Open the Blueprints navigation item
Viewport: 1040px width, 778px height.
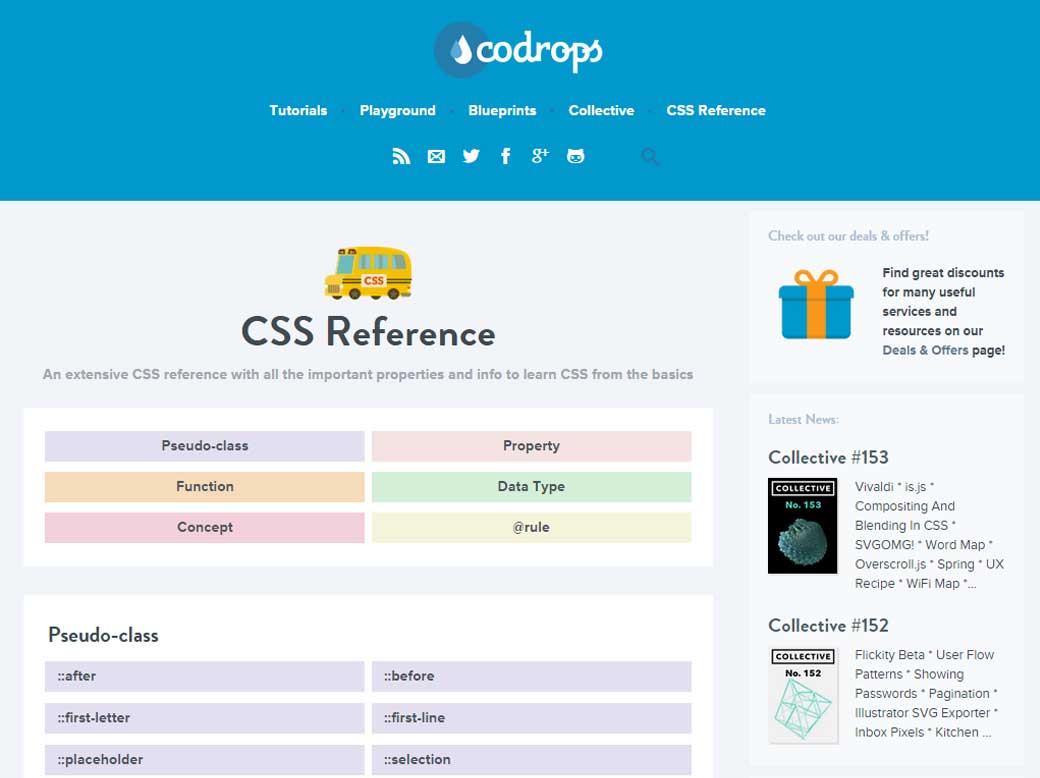tap(502, 110)
